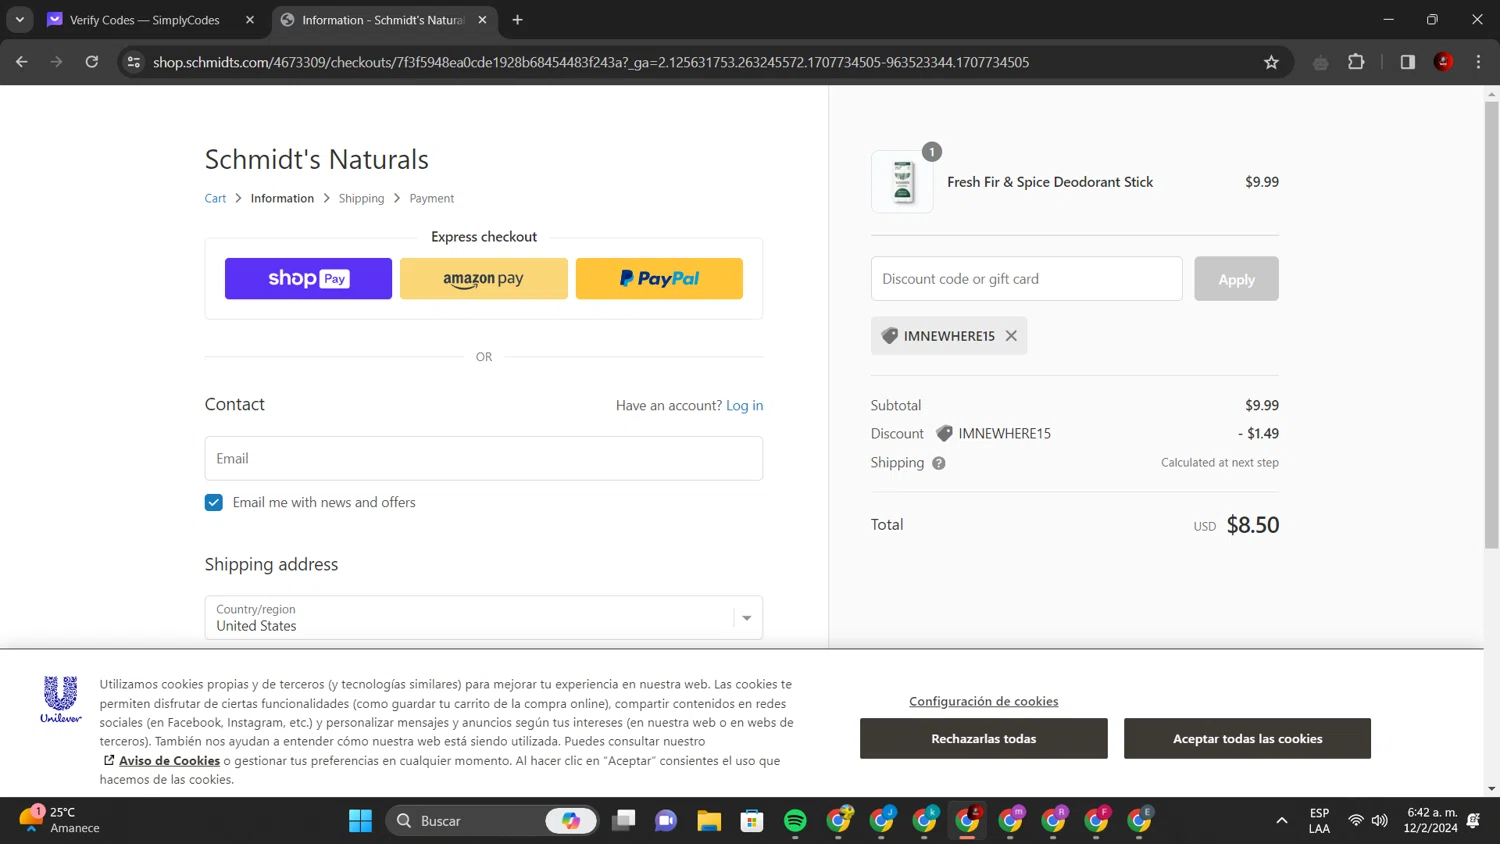Click the Fresh Fir & Spice Deodorant thumbnail
Viewport: 1500px width, 844px height.
click(902, 182)
